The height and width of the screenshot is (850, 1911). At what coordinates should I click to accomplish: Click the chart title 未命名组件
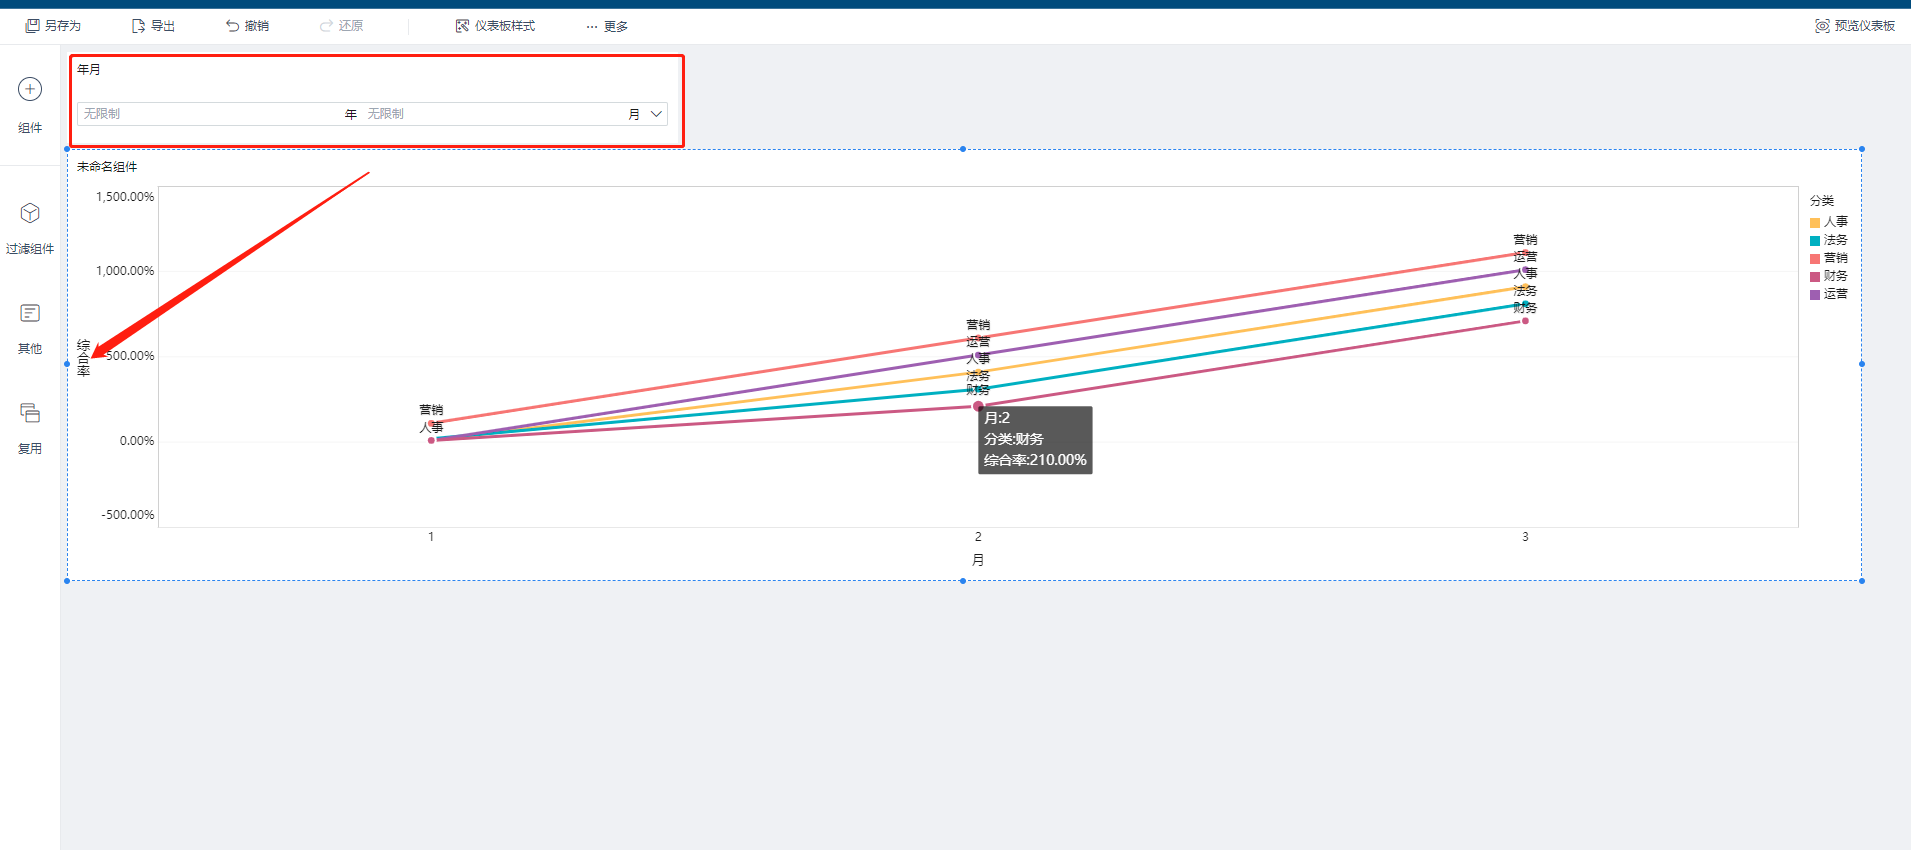point(107,167)
